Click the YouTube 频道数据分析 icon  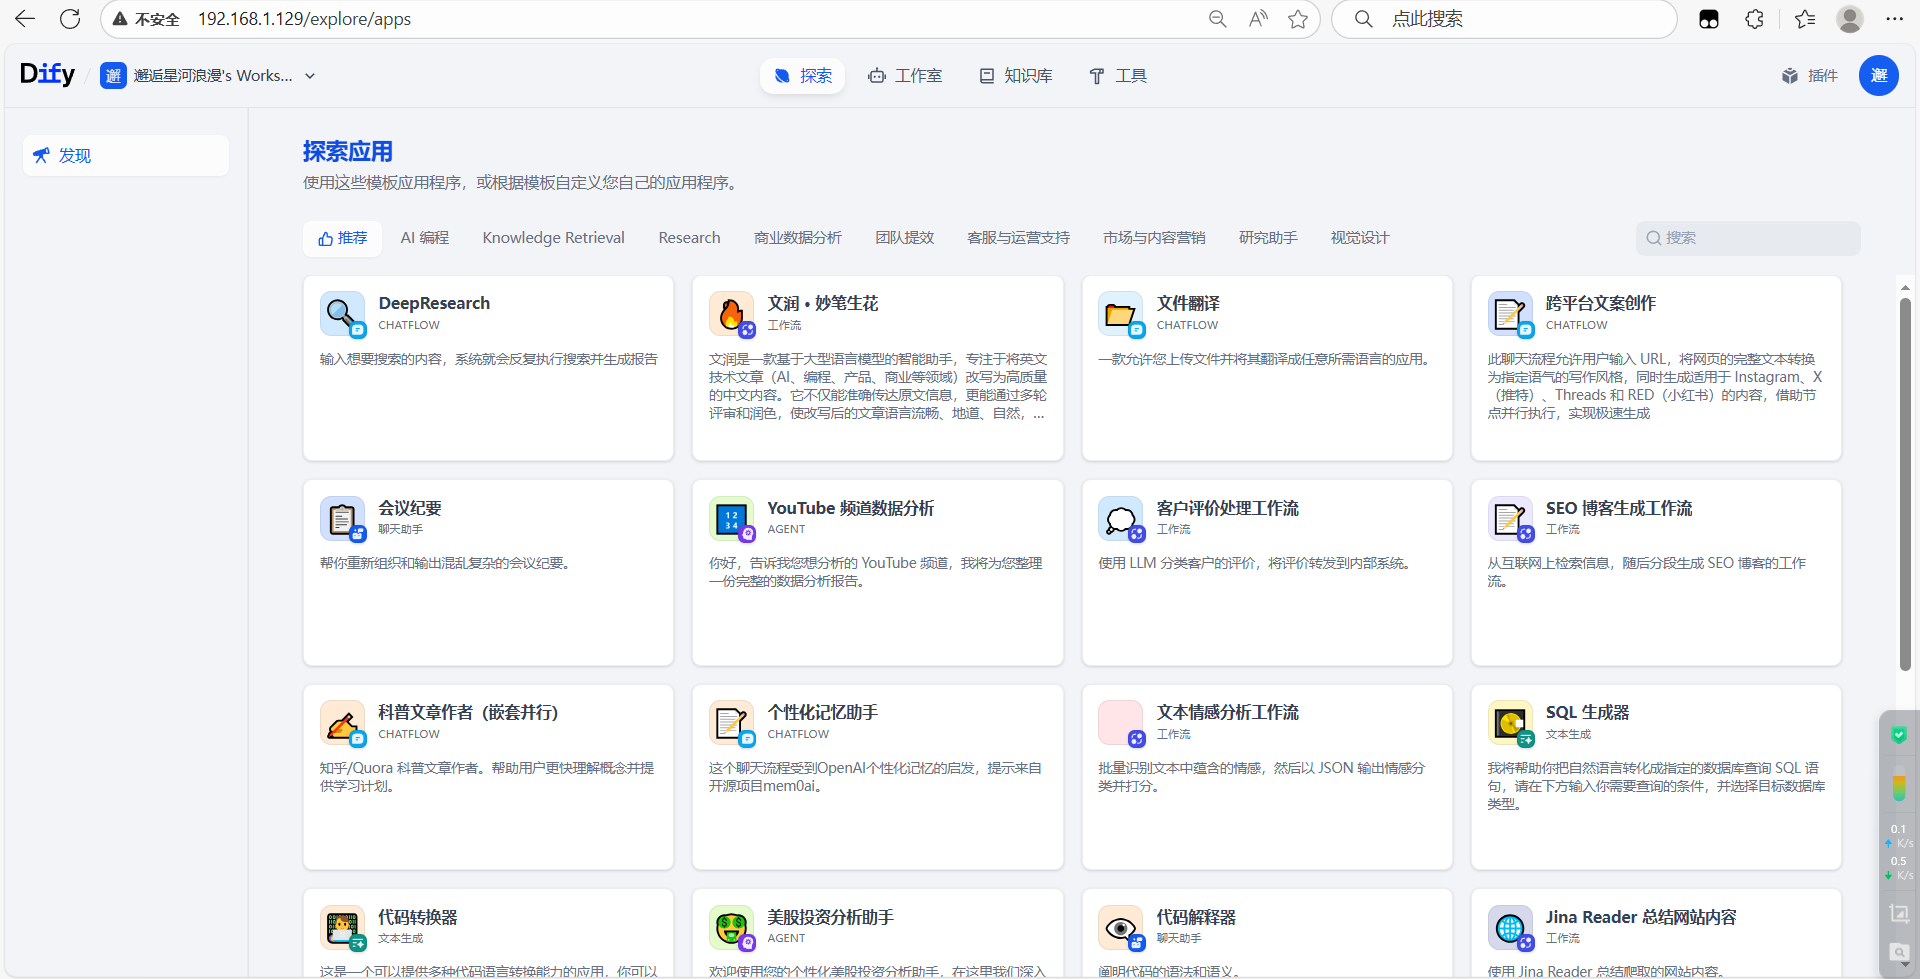coord(731,519)
